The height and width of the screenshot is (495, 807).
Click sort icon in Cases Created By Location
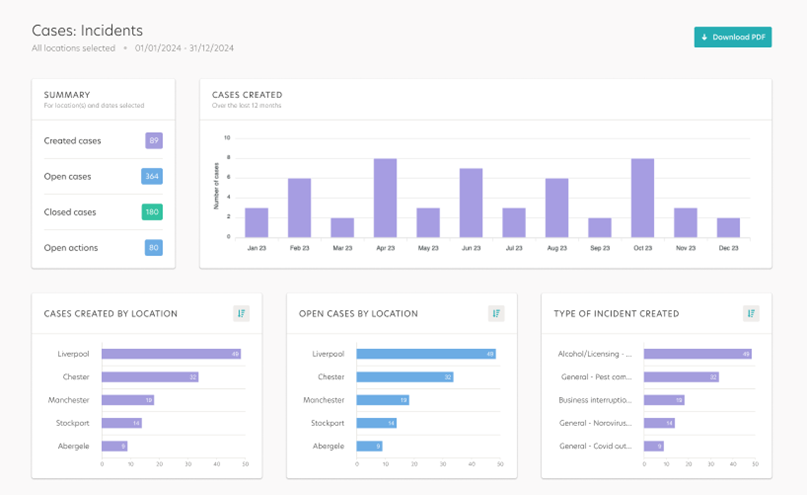(x=241, y=313)
